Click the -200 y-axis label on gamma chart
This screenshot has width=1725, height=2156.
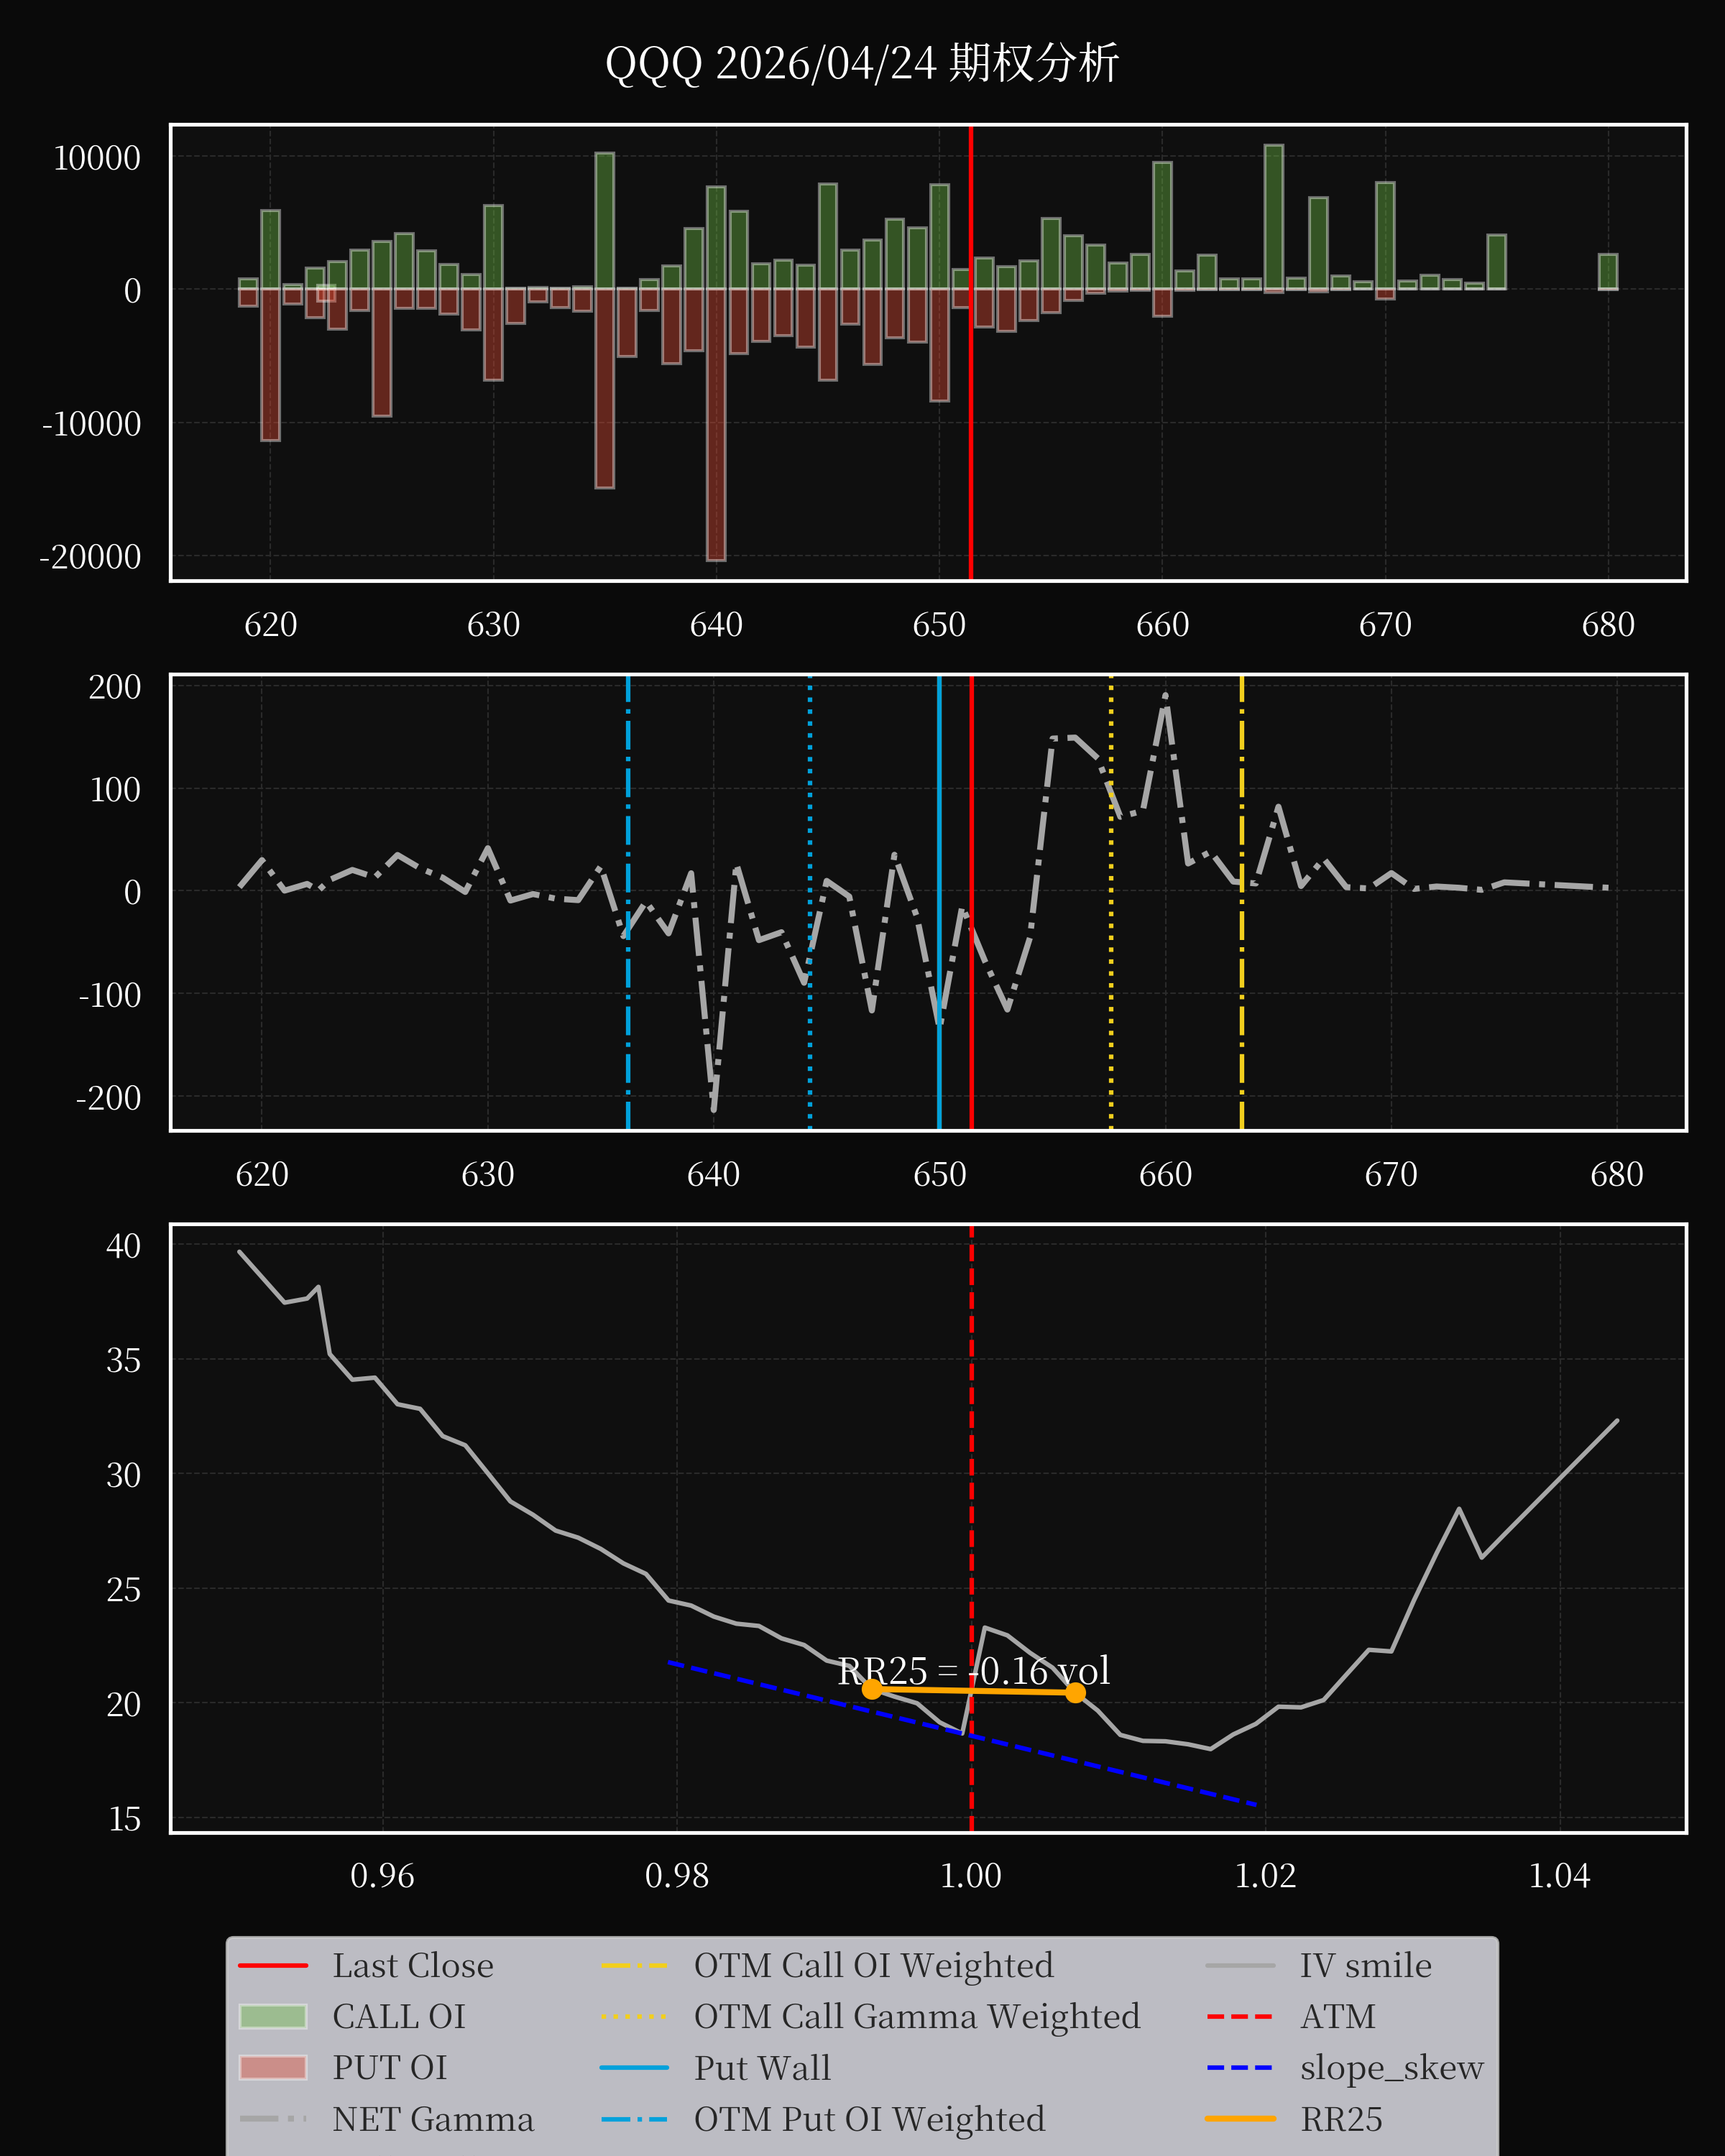(x=109, y=1098)
